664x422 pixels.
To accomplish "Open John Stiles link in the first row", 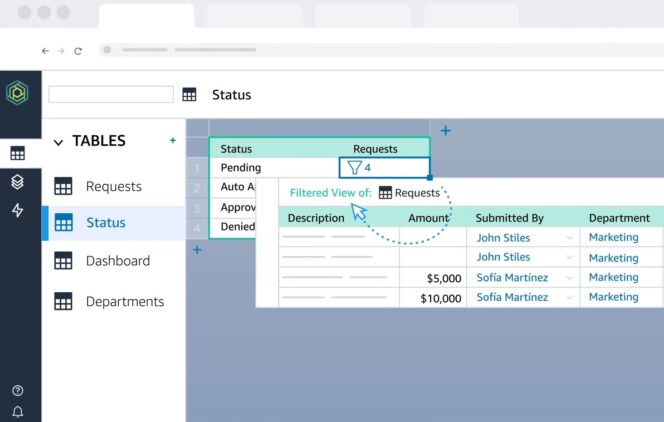I will [x=503, y=238].
